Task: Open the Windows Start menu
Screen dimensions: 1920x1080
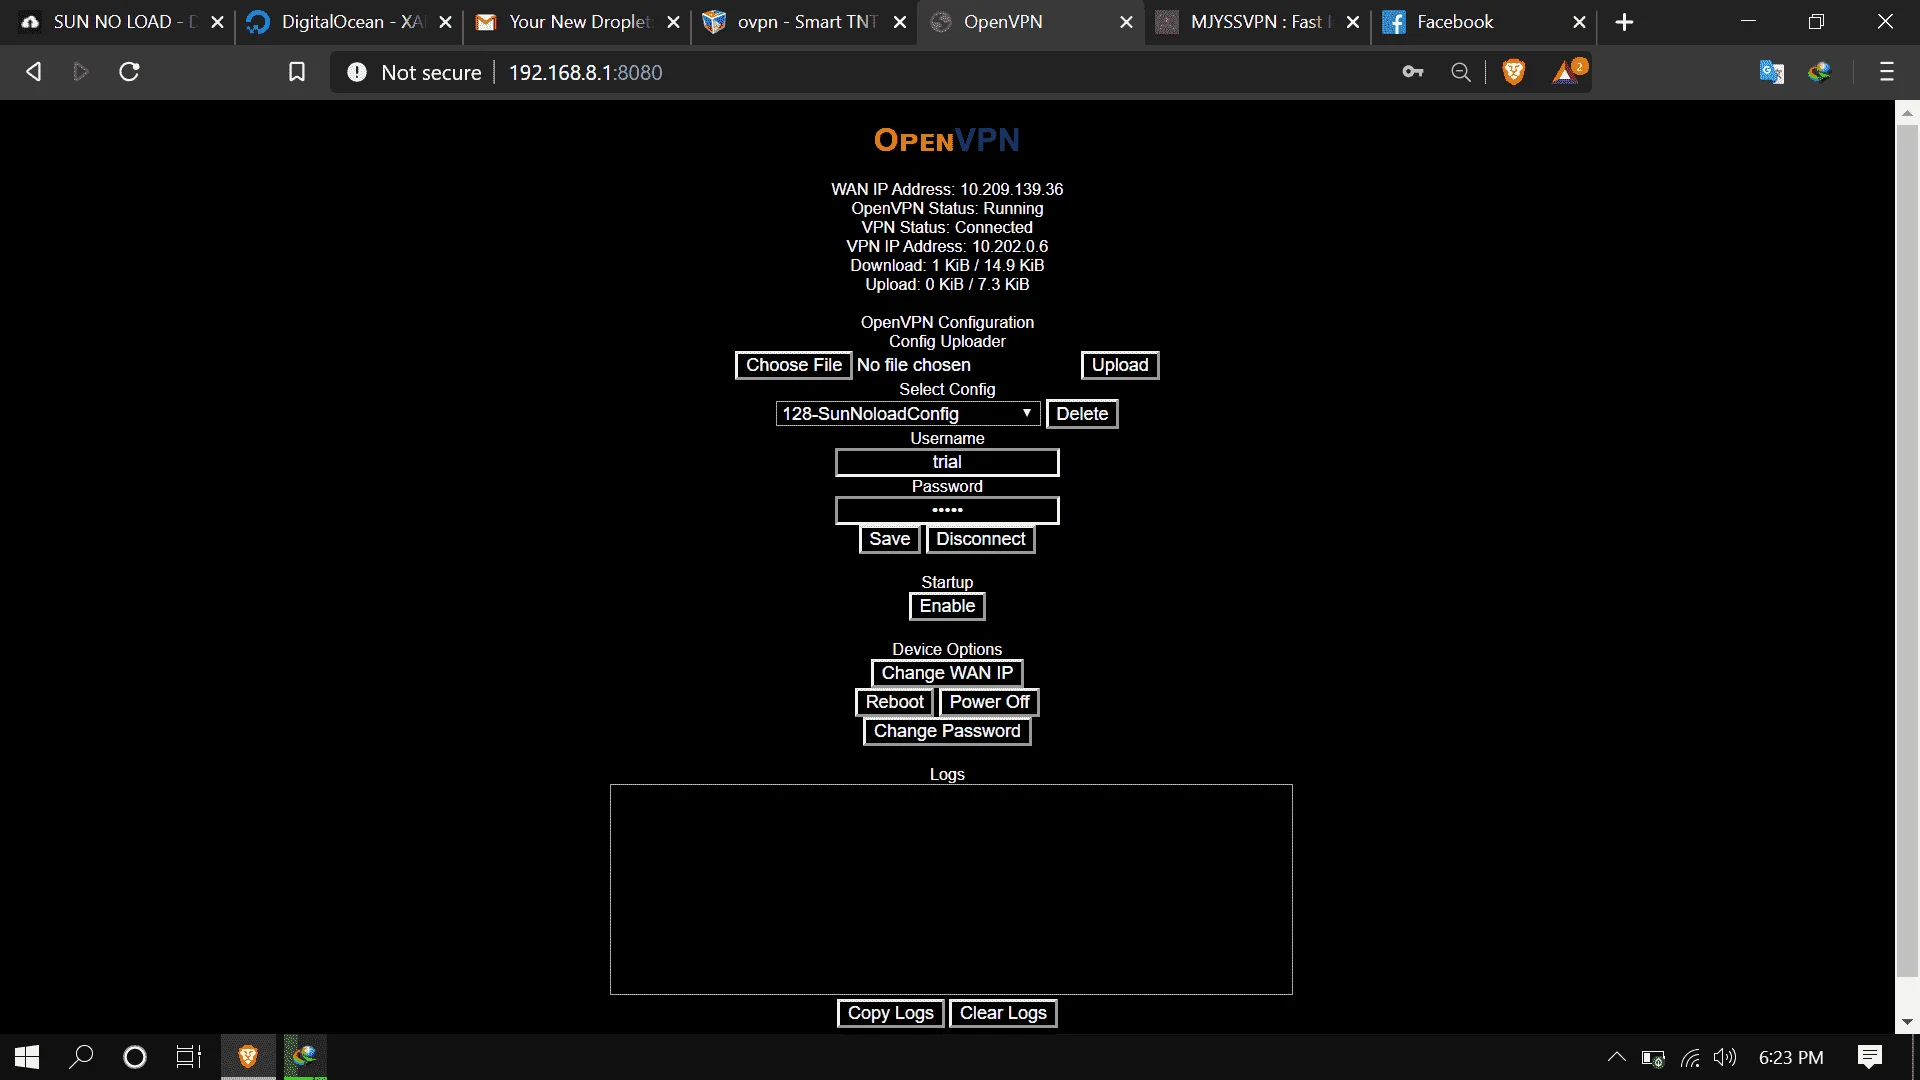Action: (x=27, y=1057)
